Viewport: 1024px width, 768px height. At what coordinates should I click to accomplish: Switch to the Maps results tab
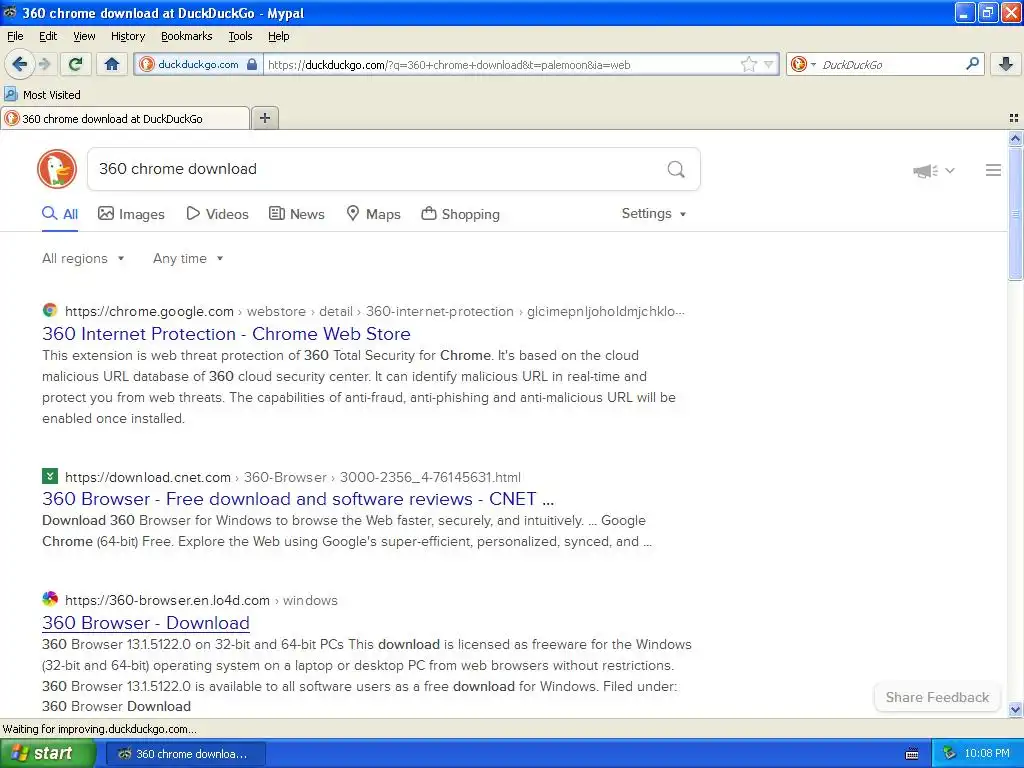tap(374, 214)
